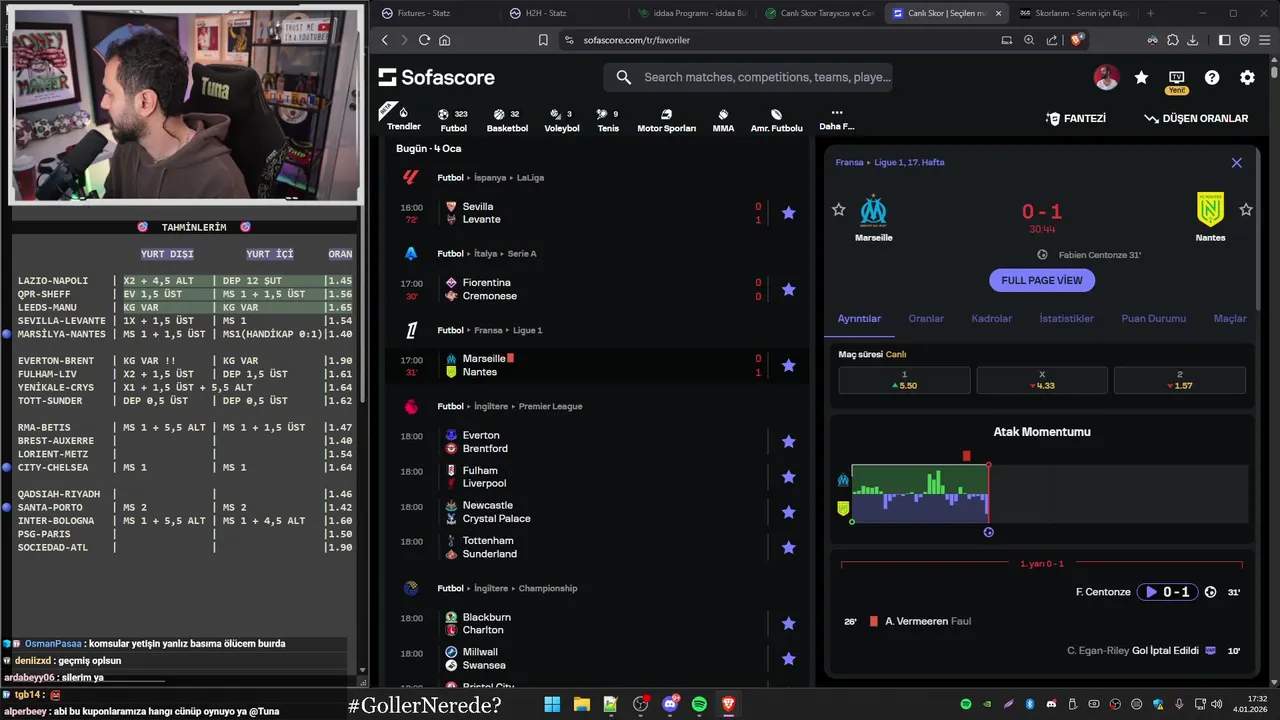Image resolution: width=1280 pixels, height=720 pixels.
Task: Unfavorite the Tottenham-Sunderland match star
Action: [788, 547]
